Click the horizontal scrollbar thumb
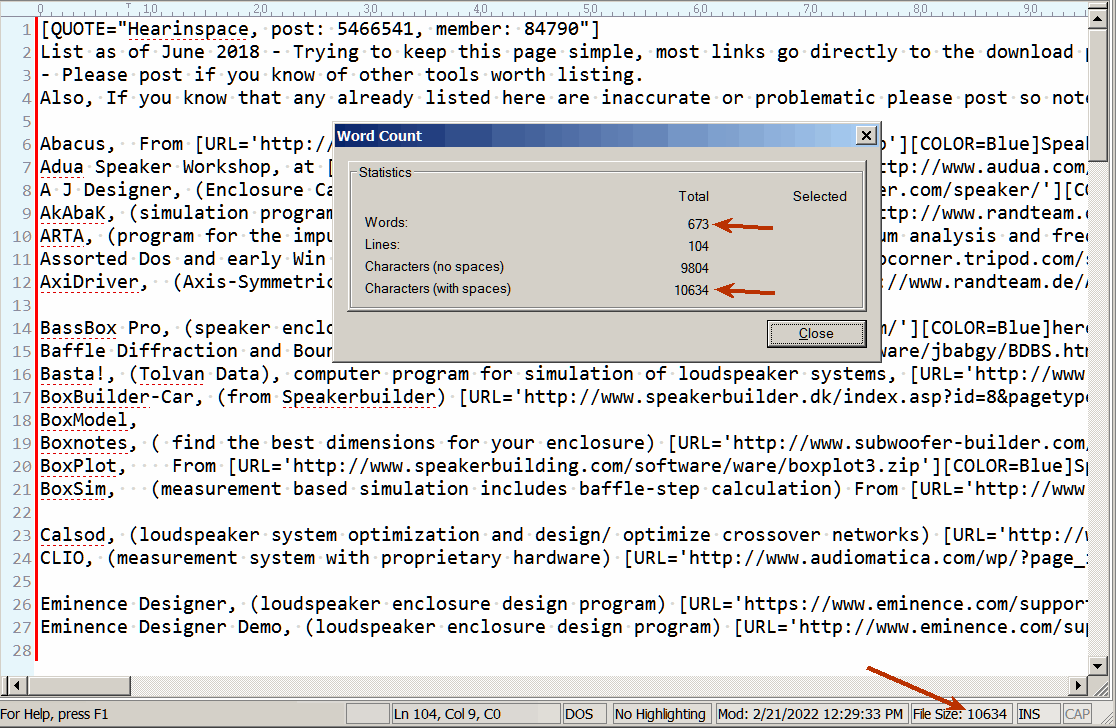Viewport: 1116px width, 728px height. point(78,686)
